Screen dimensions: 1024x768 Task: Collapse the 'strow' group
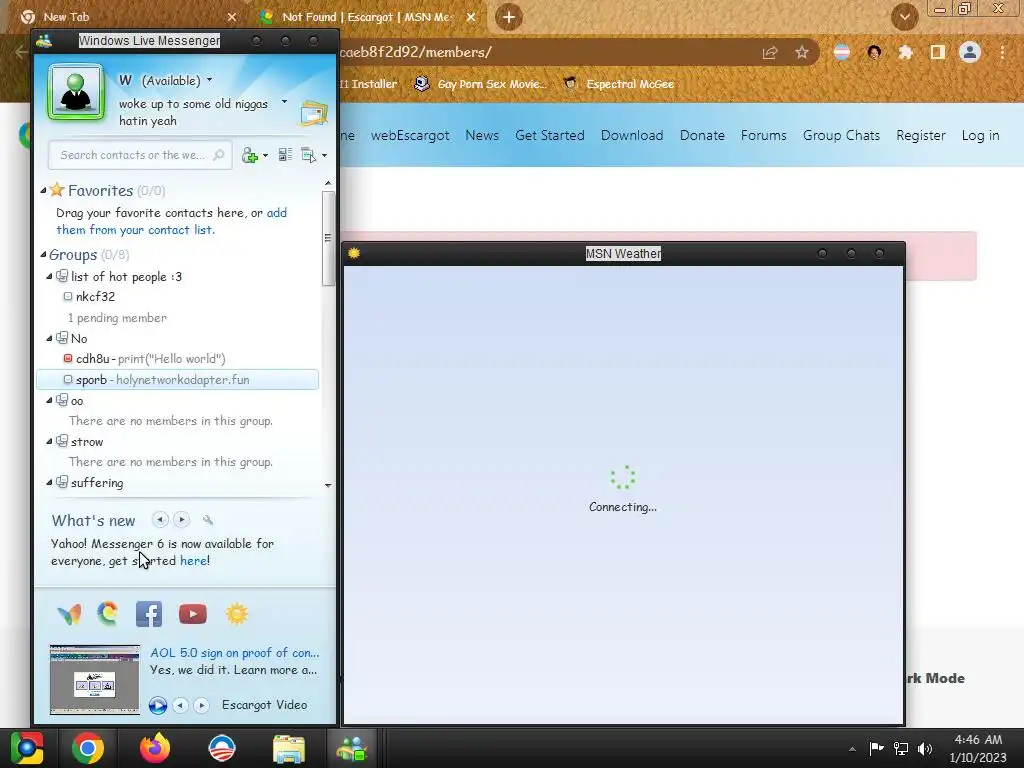pos(49,441)
